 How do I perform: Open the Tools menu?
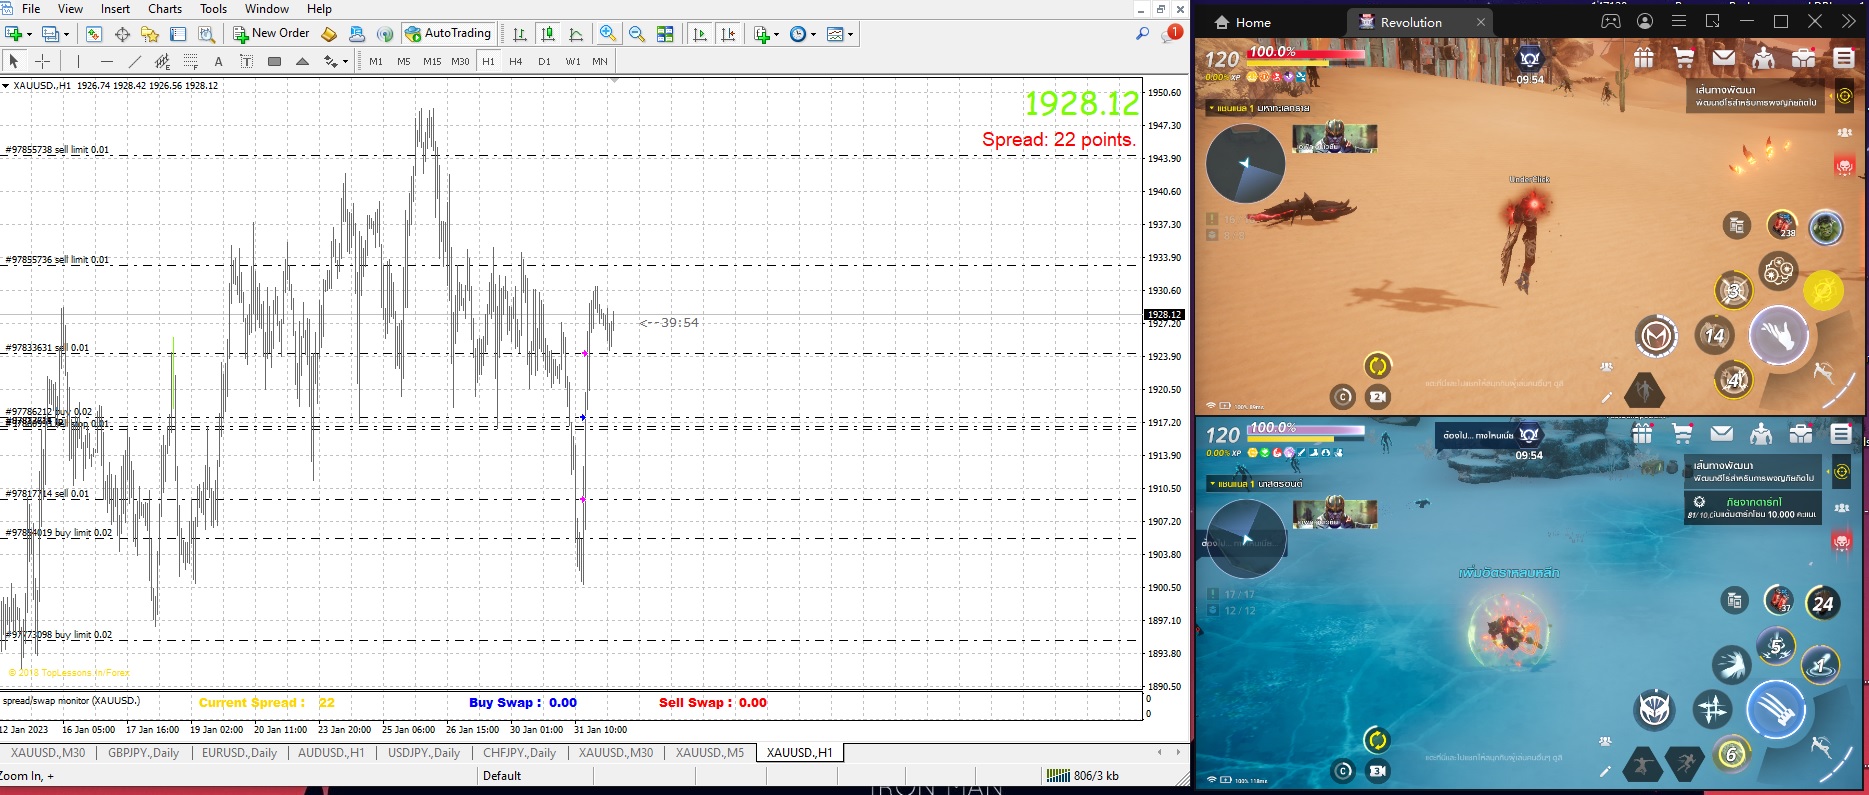pyautogui.click(x=213, y=8)
